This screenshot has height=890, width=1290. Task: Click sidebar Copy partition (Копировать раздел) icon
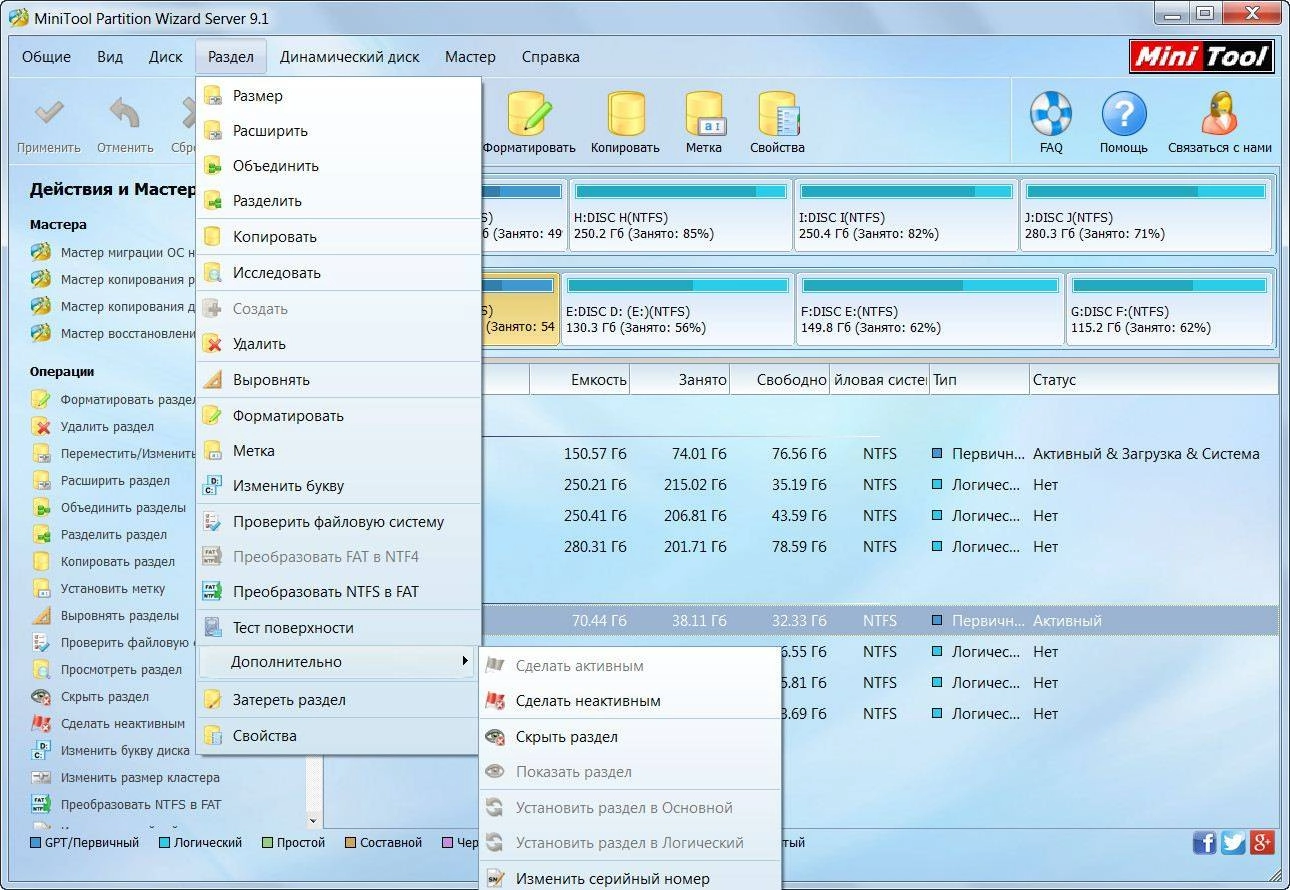pos(41,561)
